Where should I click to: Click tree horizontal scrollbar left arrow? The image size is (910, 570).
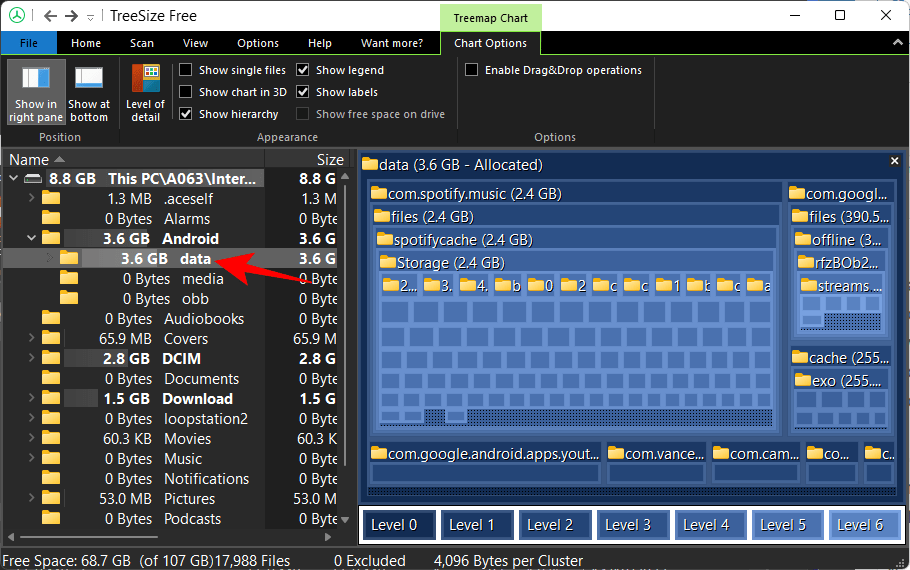click(10, 537)
